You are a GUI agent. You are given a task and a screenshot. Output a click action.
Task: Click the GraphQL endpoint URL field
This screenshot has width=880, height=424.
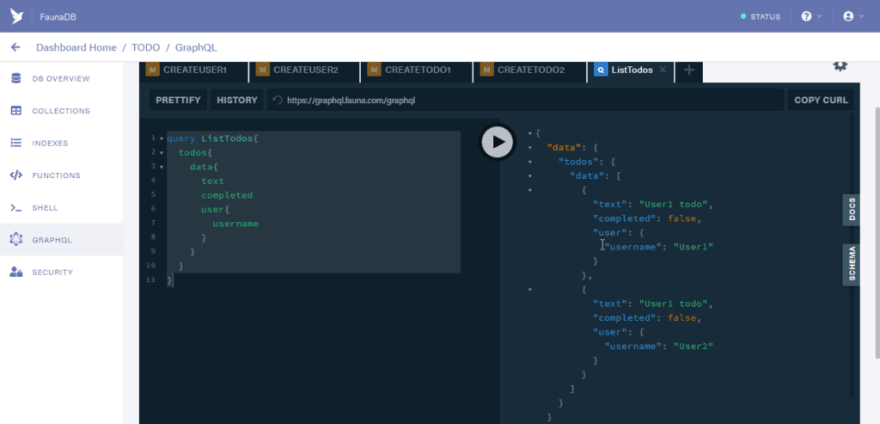tap(525, 101)
